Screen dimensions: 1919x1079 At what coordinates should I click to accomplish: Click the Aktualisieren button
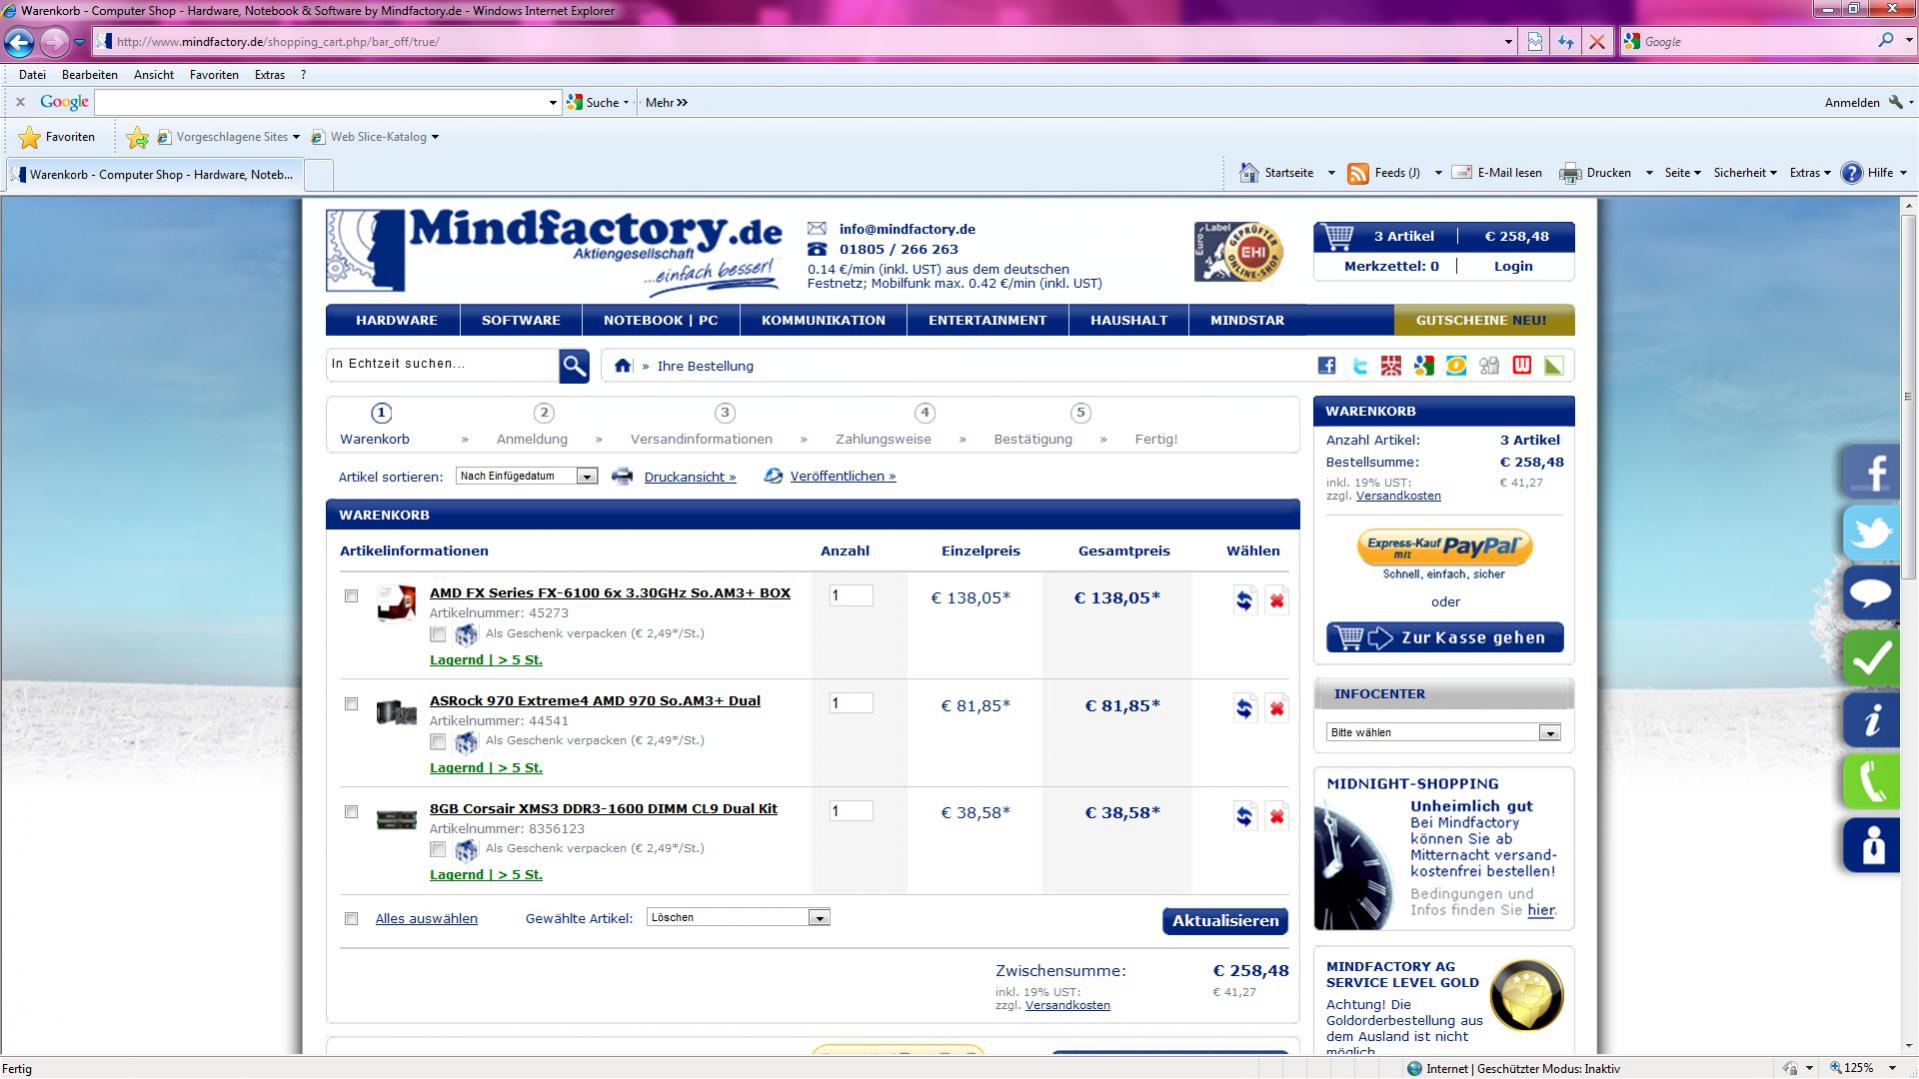pos(1225,921)
